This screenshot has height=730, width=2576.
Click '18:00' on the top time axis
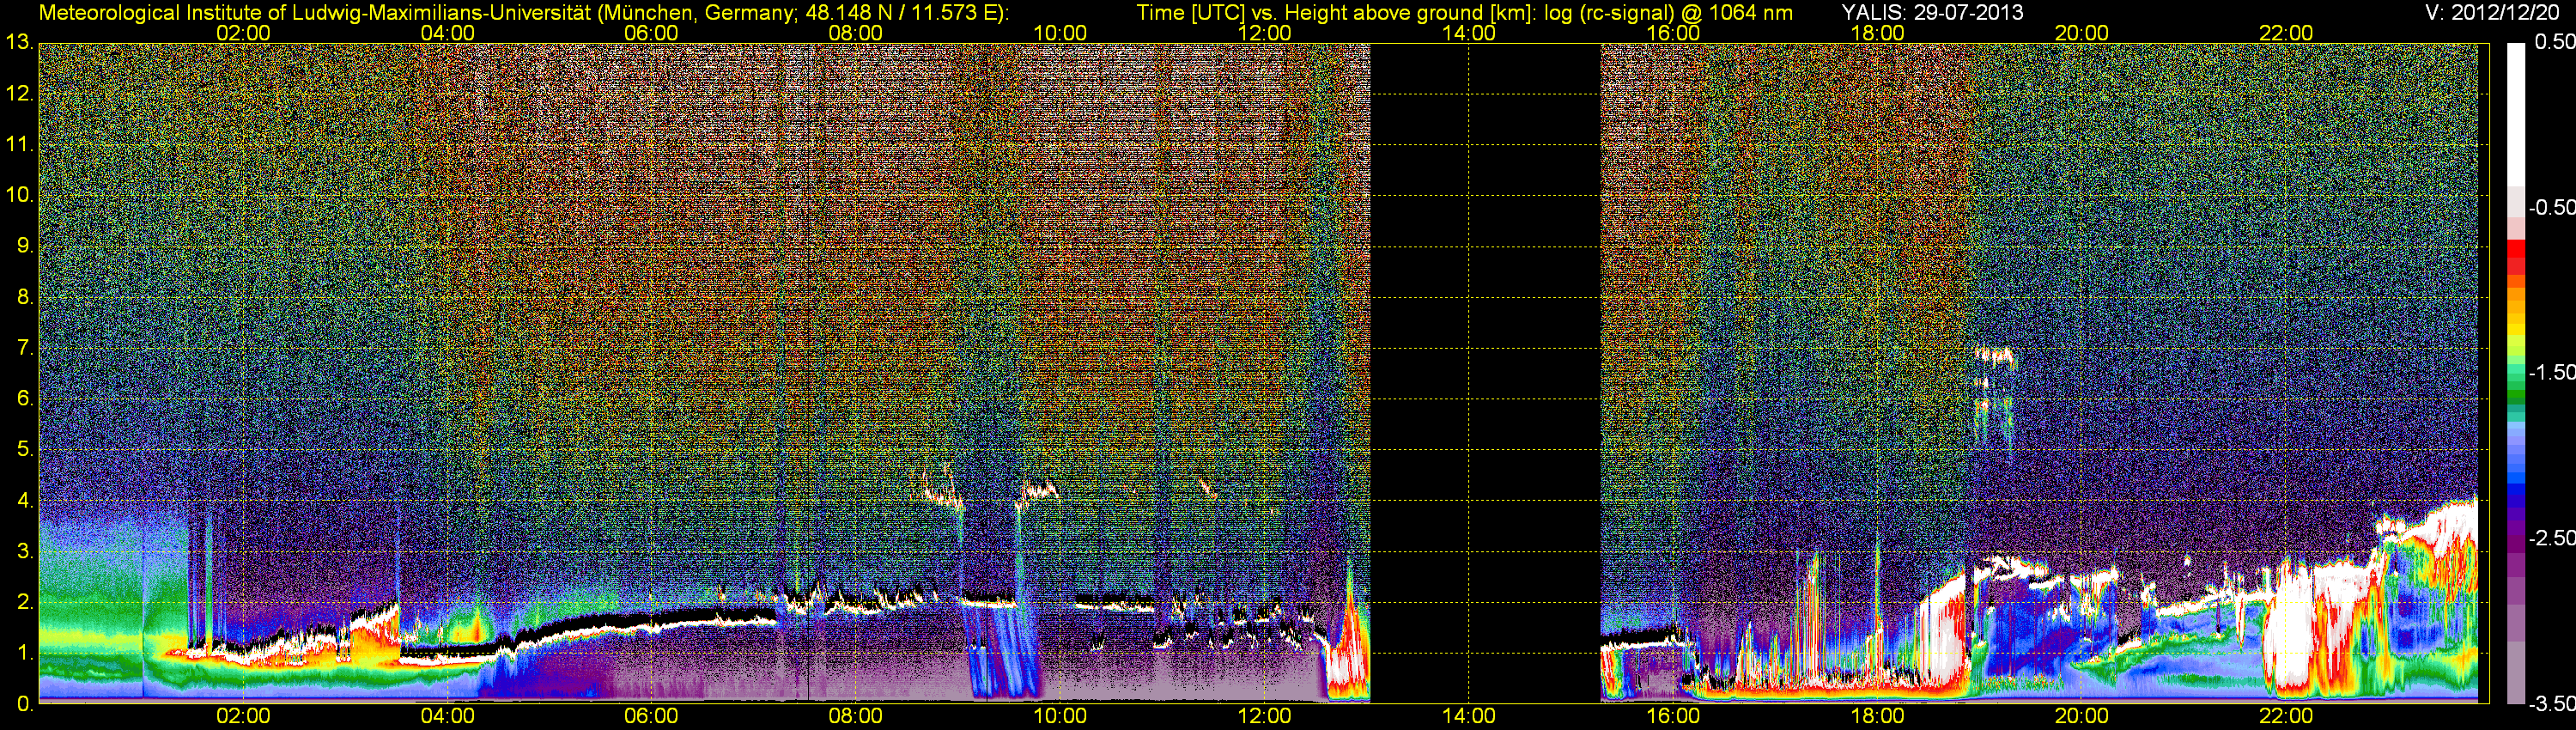(1877, 33)
